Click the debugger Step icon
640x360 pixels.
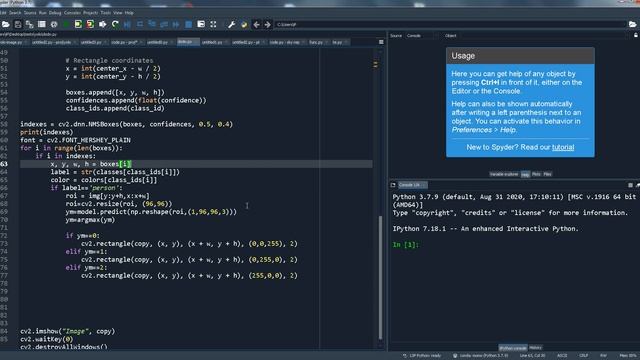tap(140, 24)
